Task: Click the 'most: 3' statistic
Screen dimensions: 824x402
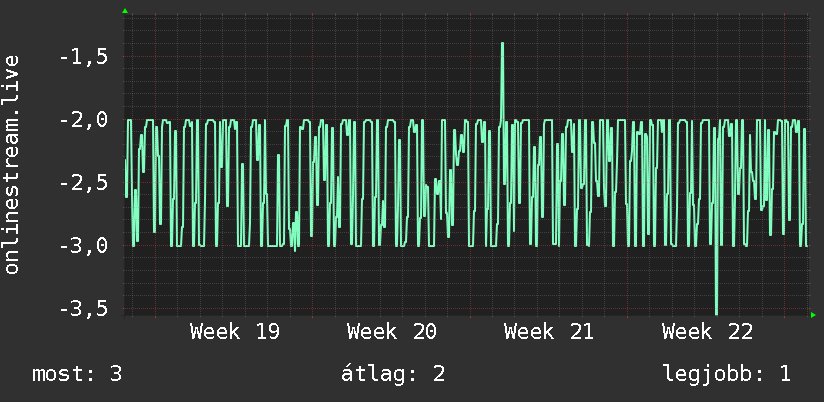Action: click(77, 374)
